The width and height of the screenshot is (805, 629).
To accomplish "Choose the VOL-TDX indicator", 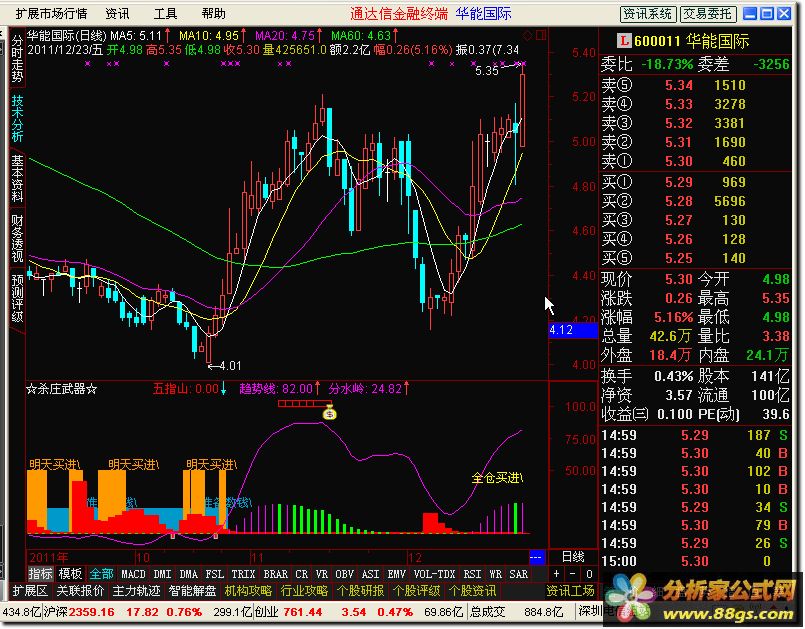I will pos(434,574).
